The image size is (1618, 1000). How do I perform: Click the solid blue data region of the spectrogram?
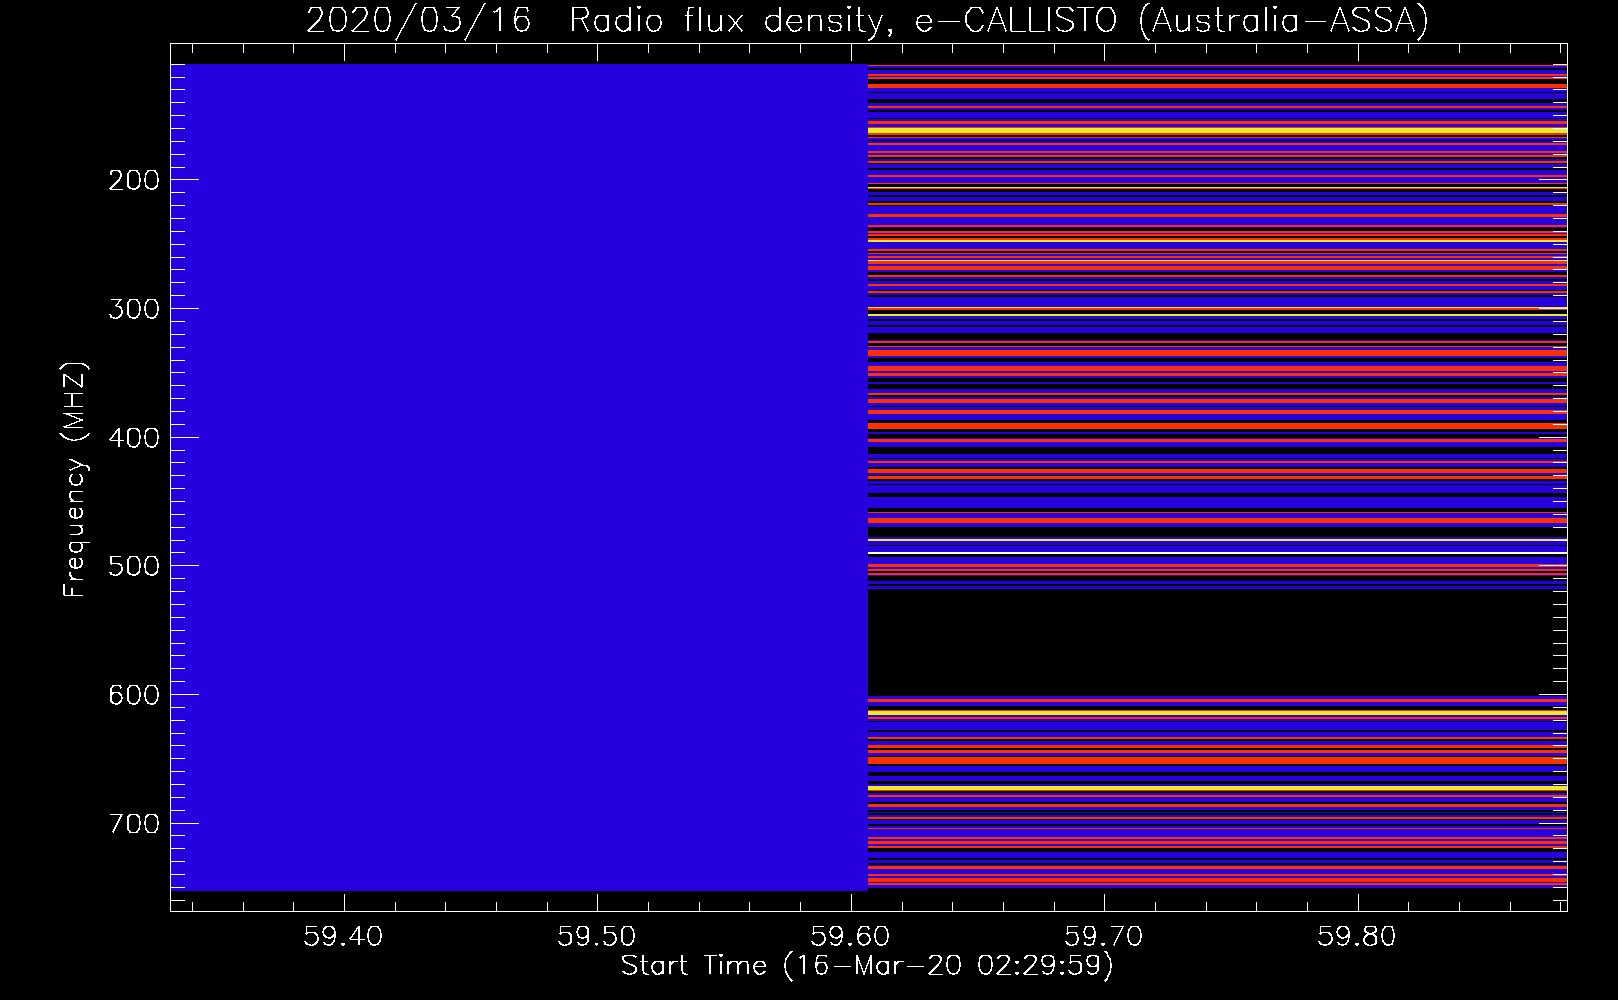pos(519,477)
